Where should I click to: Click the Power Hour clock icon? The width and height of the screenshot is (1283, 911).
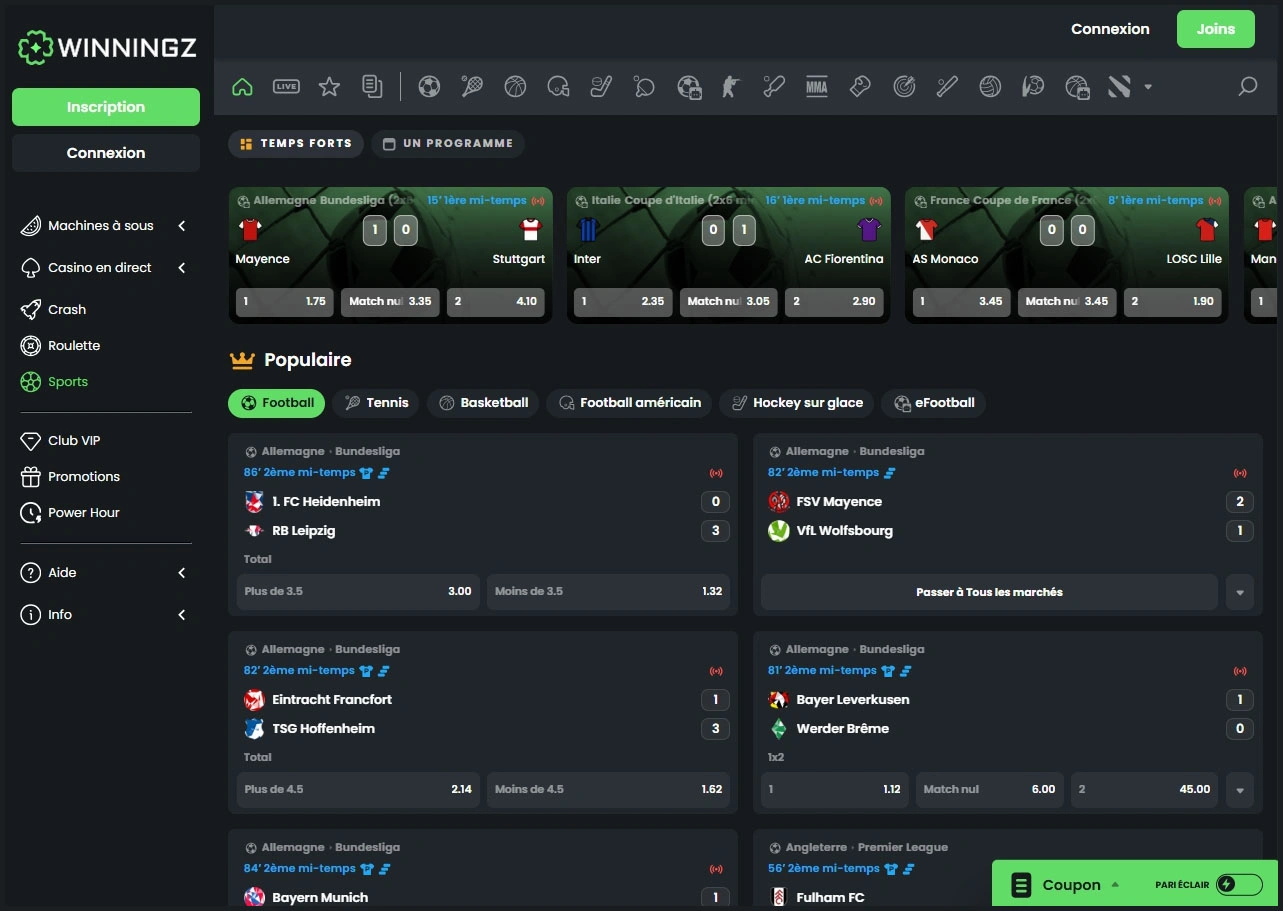tap(31, 513)
